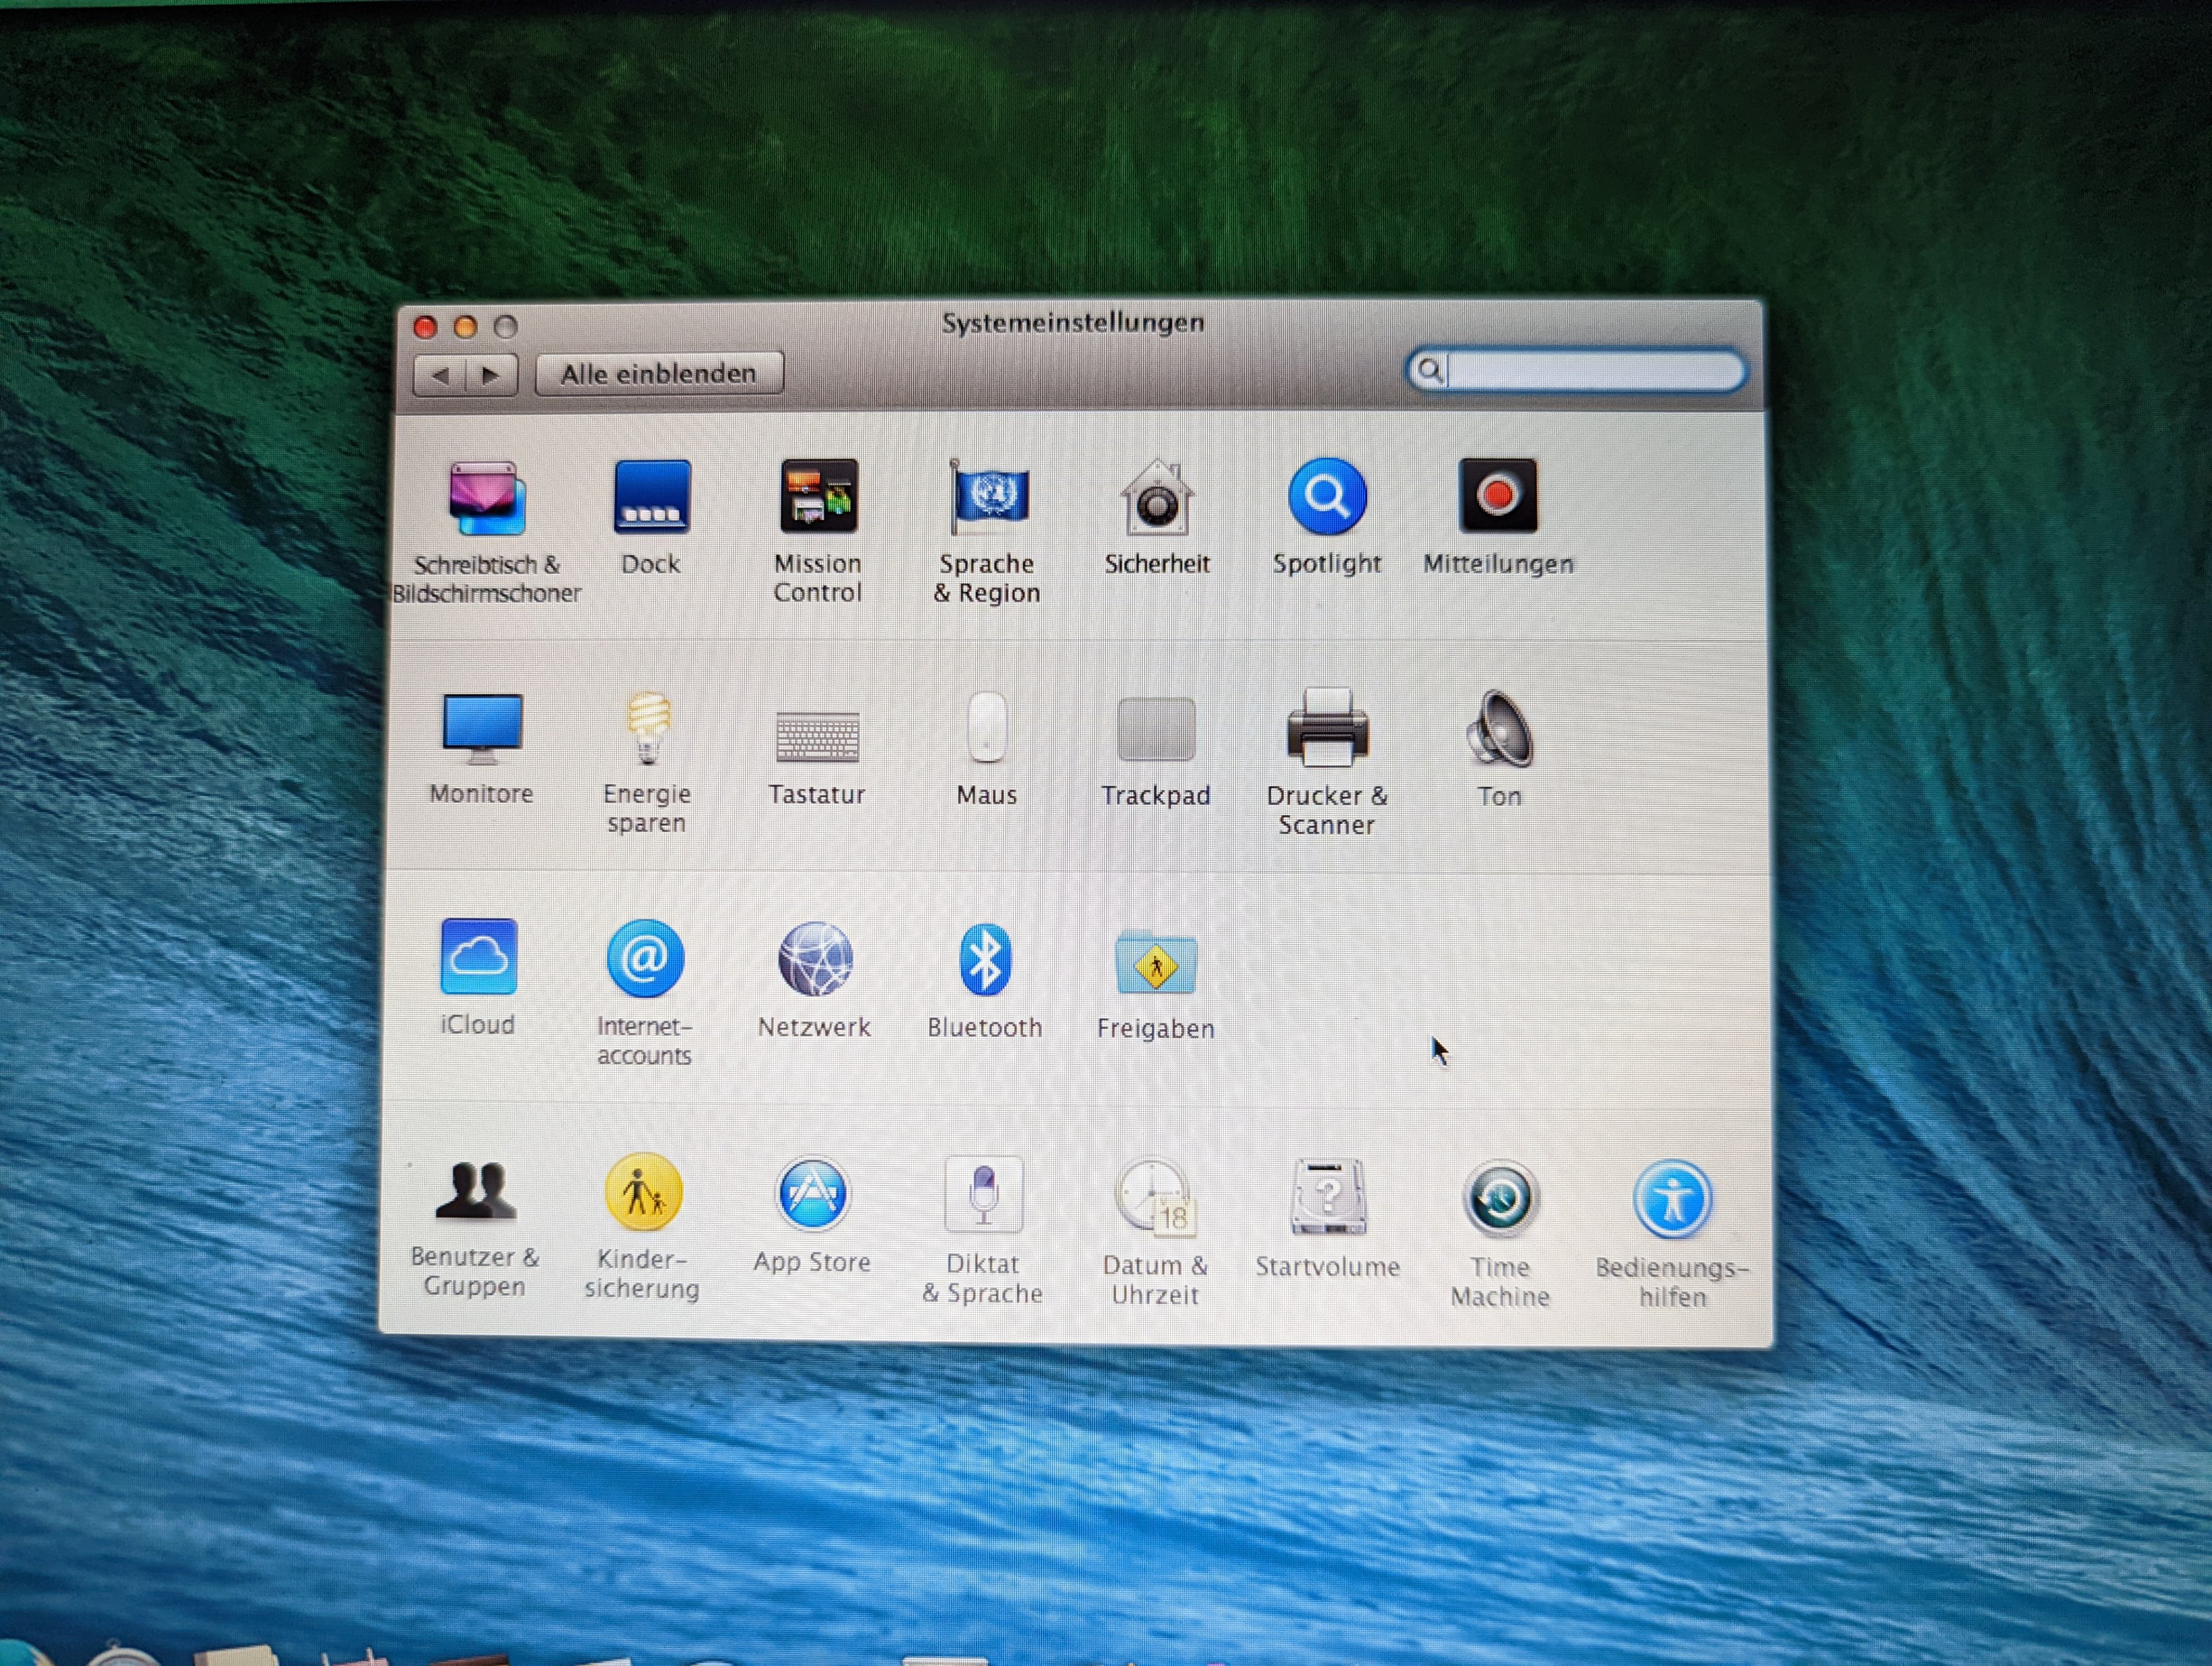The height and width of the screenshot is (1666, 2212).
Task: Click the forward navigation arrow
Action: [491, 376]
